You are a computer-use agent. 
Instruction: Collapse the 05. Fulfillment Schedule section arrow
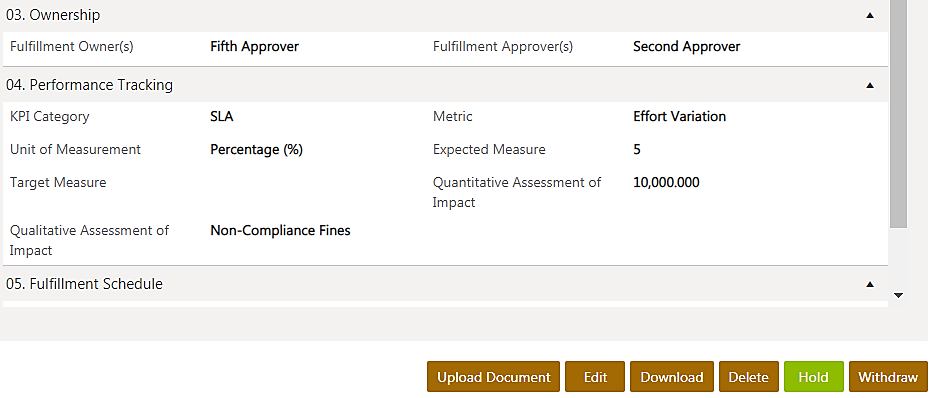tap(870, 284)
